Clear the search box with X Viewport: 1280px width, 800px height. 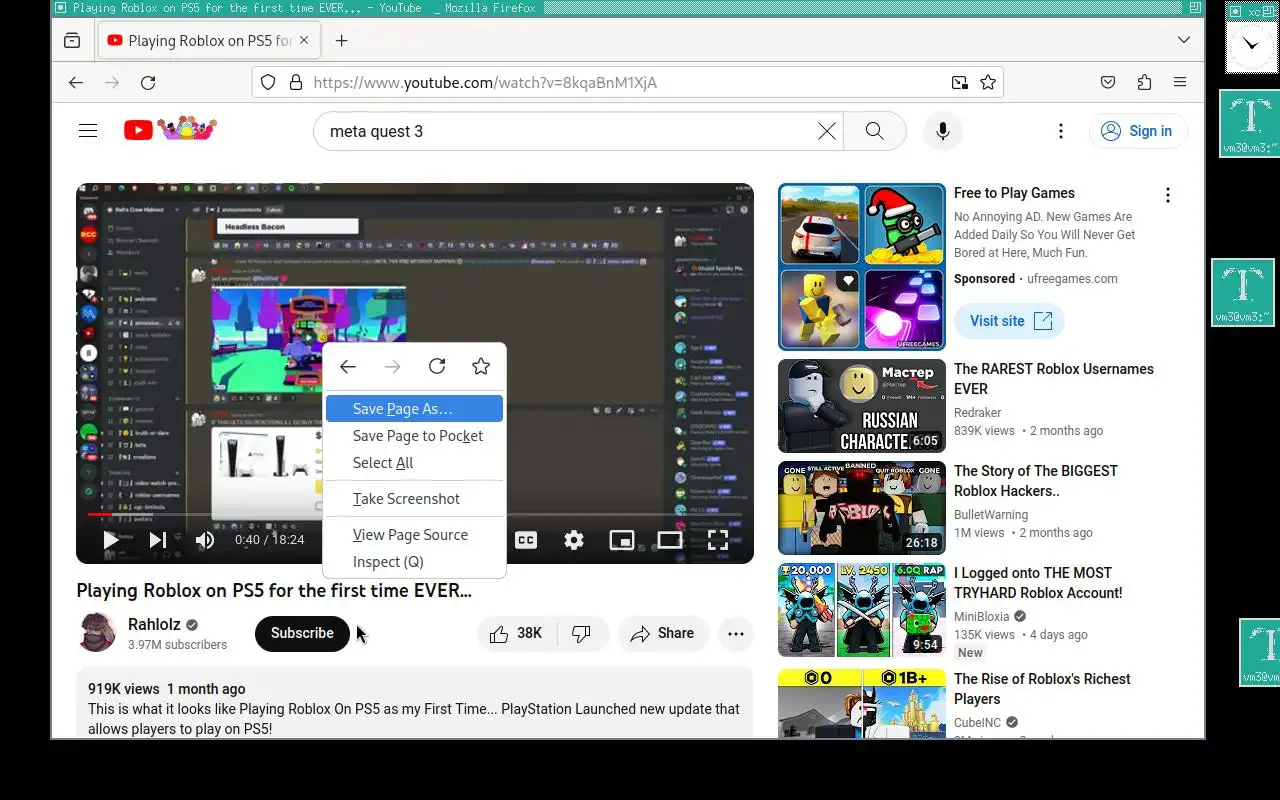tap(827, 131)
